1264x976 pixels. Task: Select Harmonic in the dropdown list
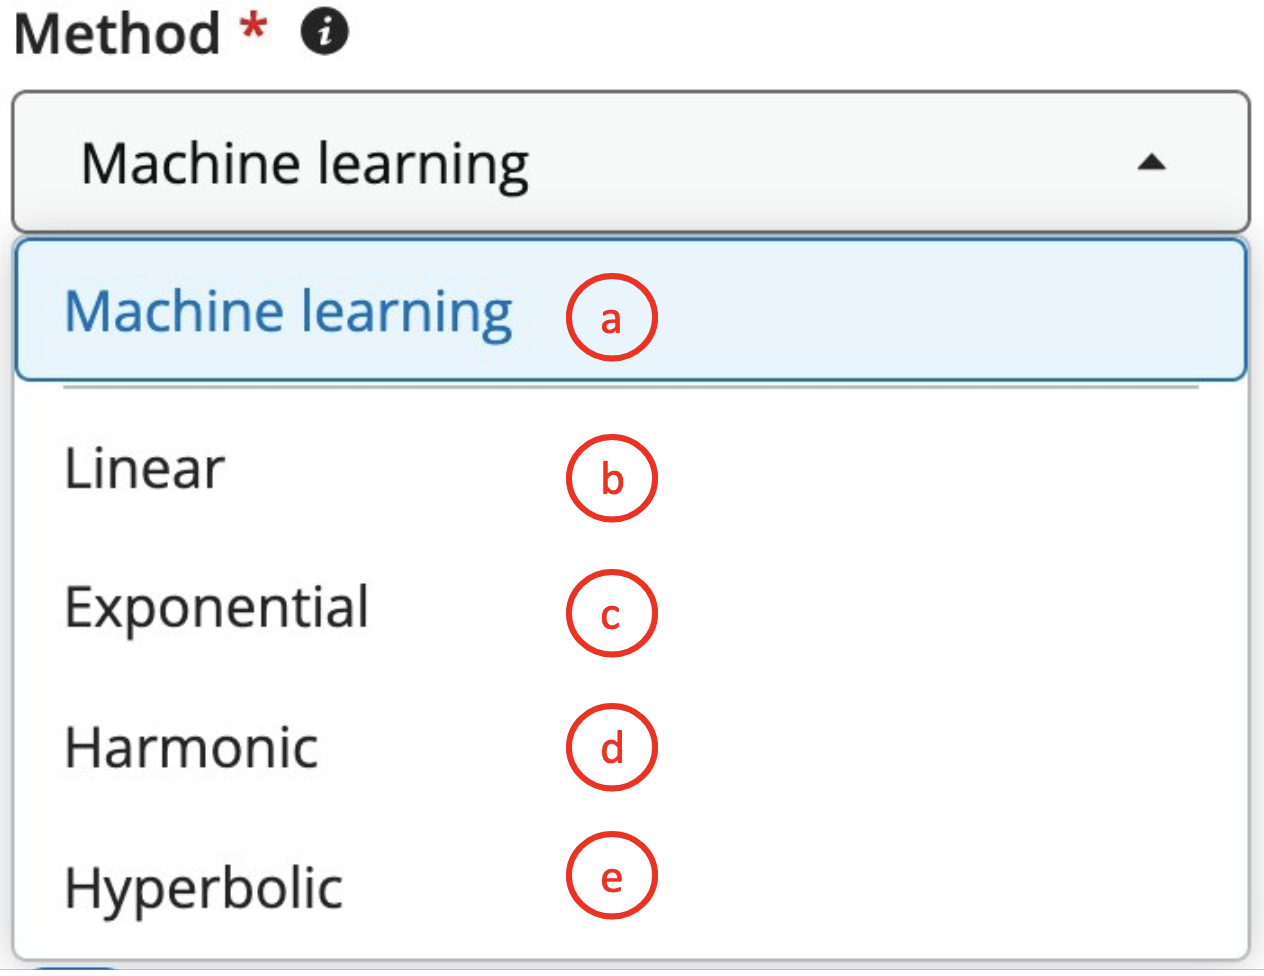[x=191, y=748]
